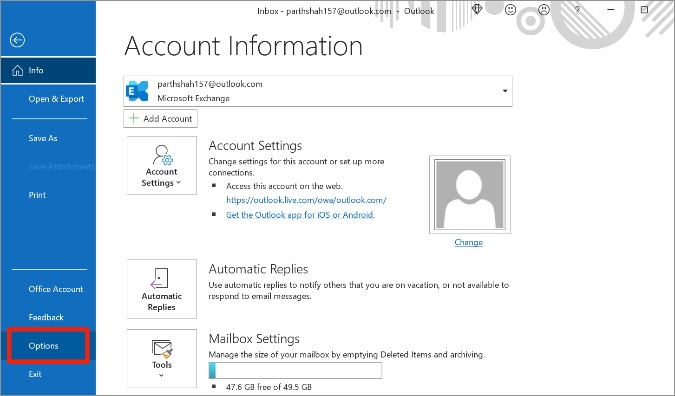Viewport: 675px width, 396px height.
Task: Expand the Tools button chevron
Action: [x=161, y=375]
